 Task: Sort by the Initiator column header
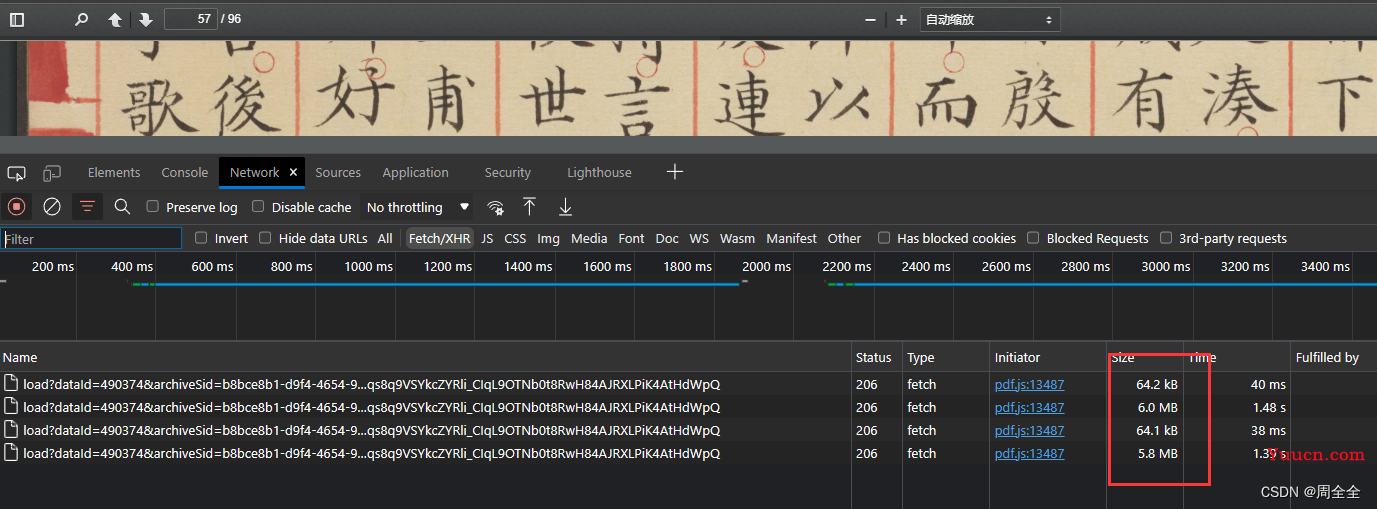coord(1048,357)
